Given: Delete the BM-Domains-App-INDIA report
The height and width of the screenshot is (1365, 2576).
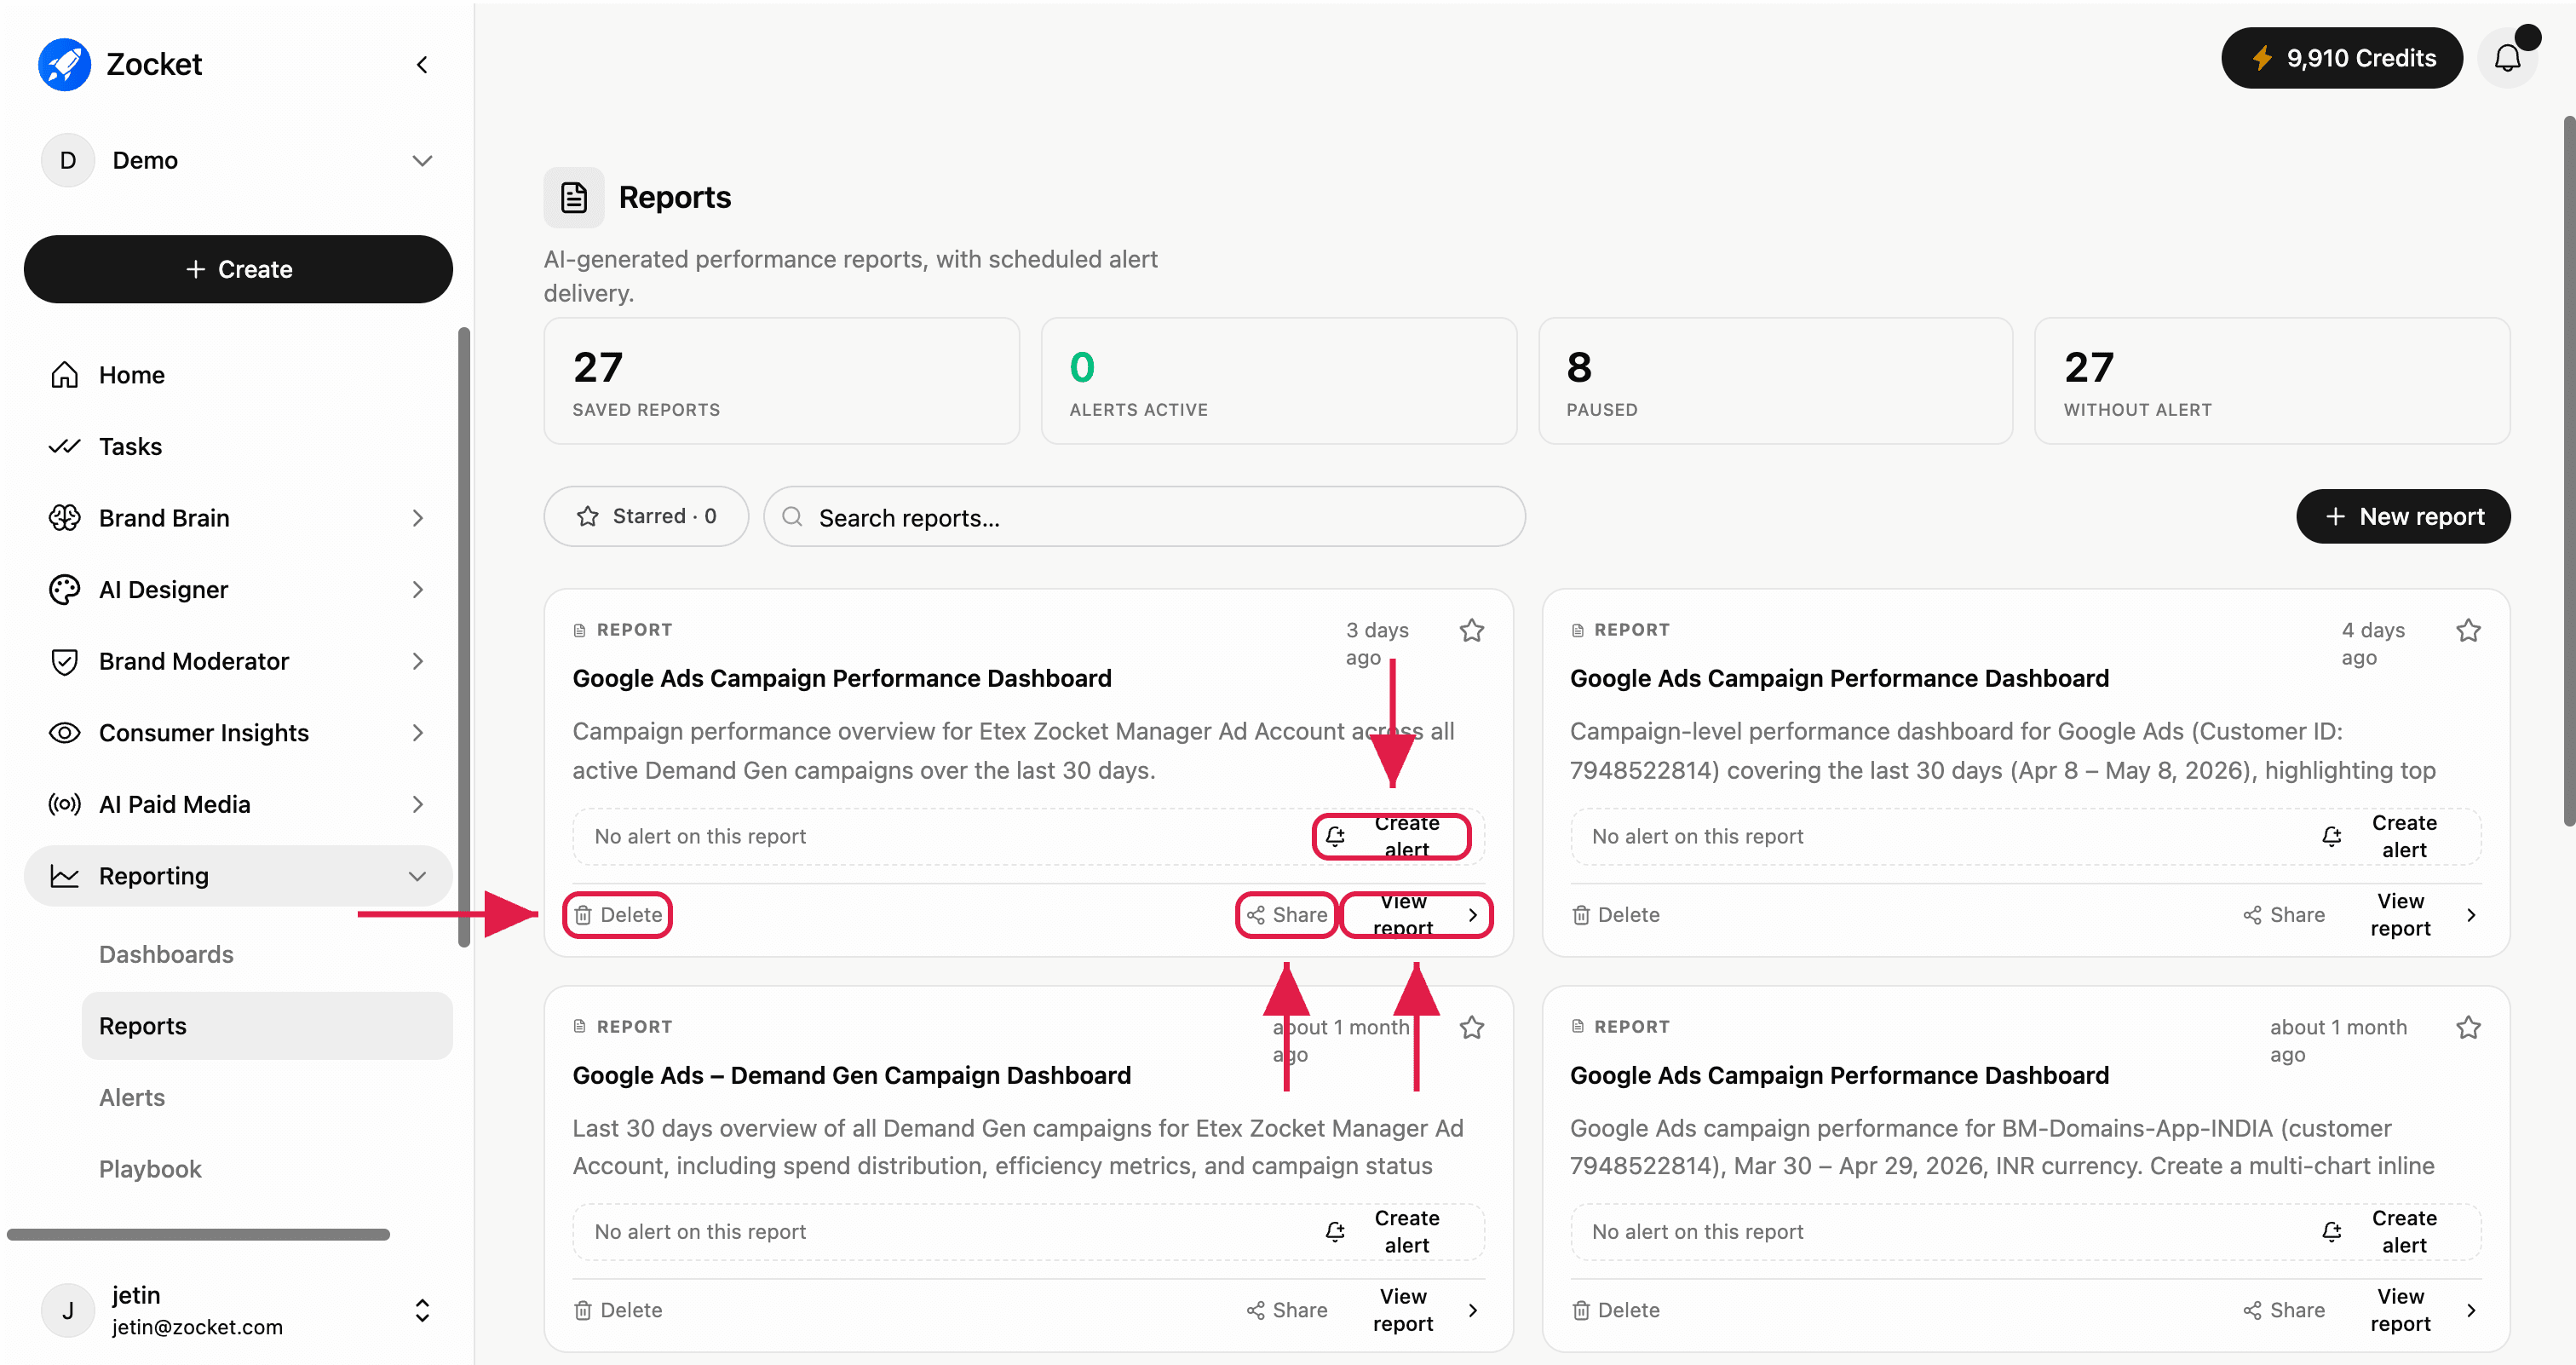Looking at the screenshot, I should tap(1616, 1310).
